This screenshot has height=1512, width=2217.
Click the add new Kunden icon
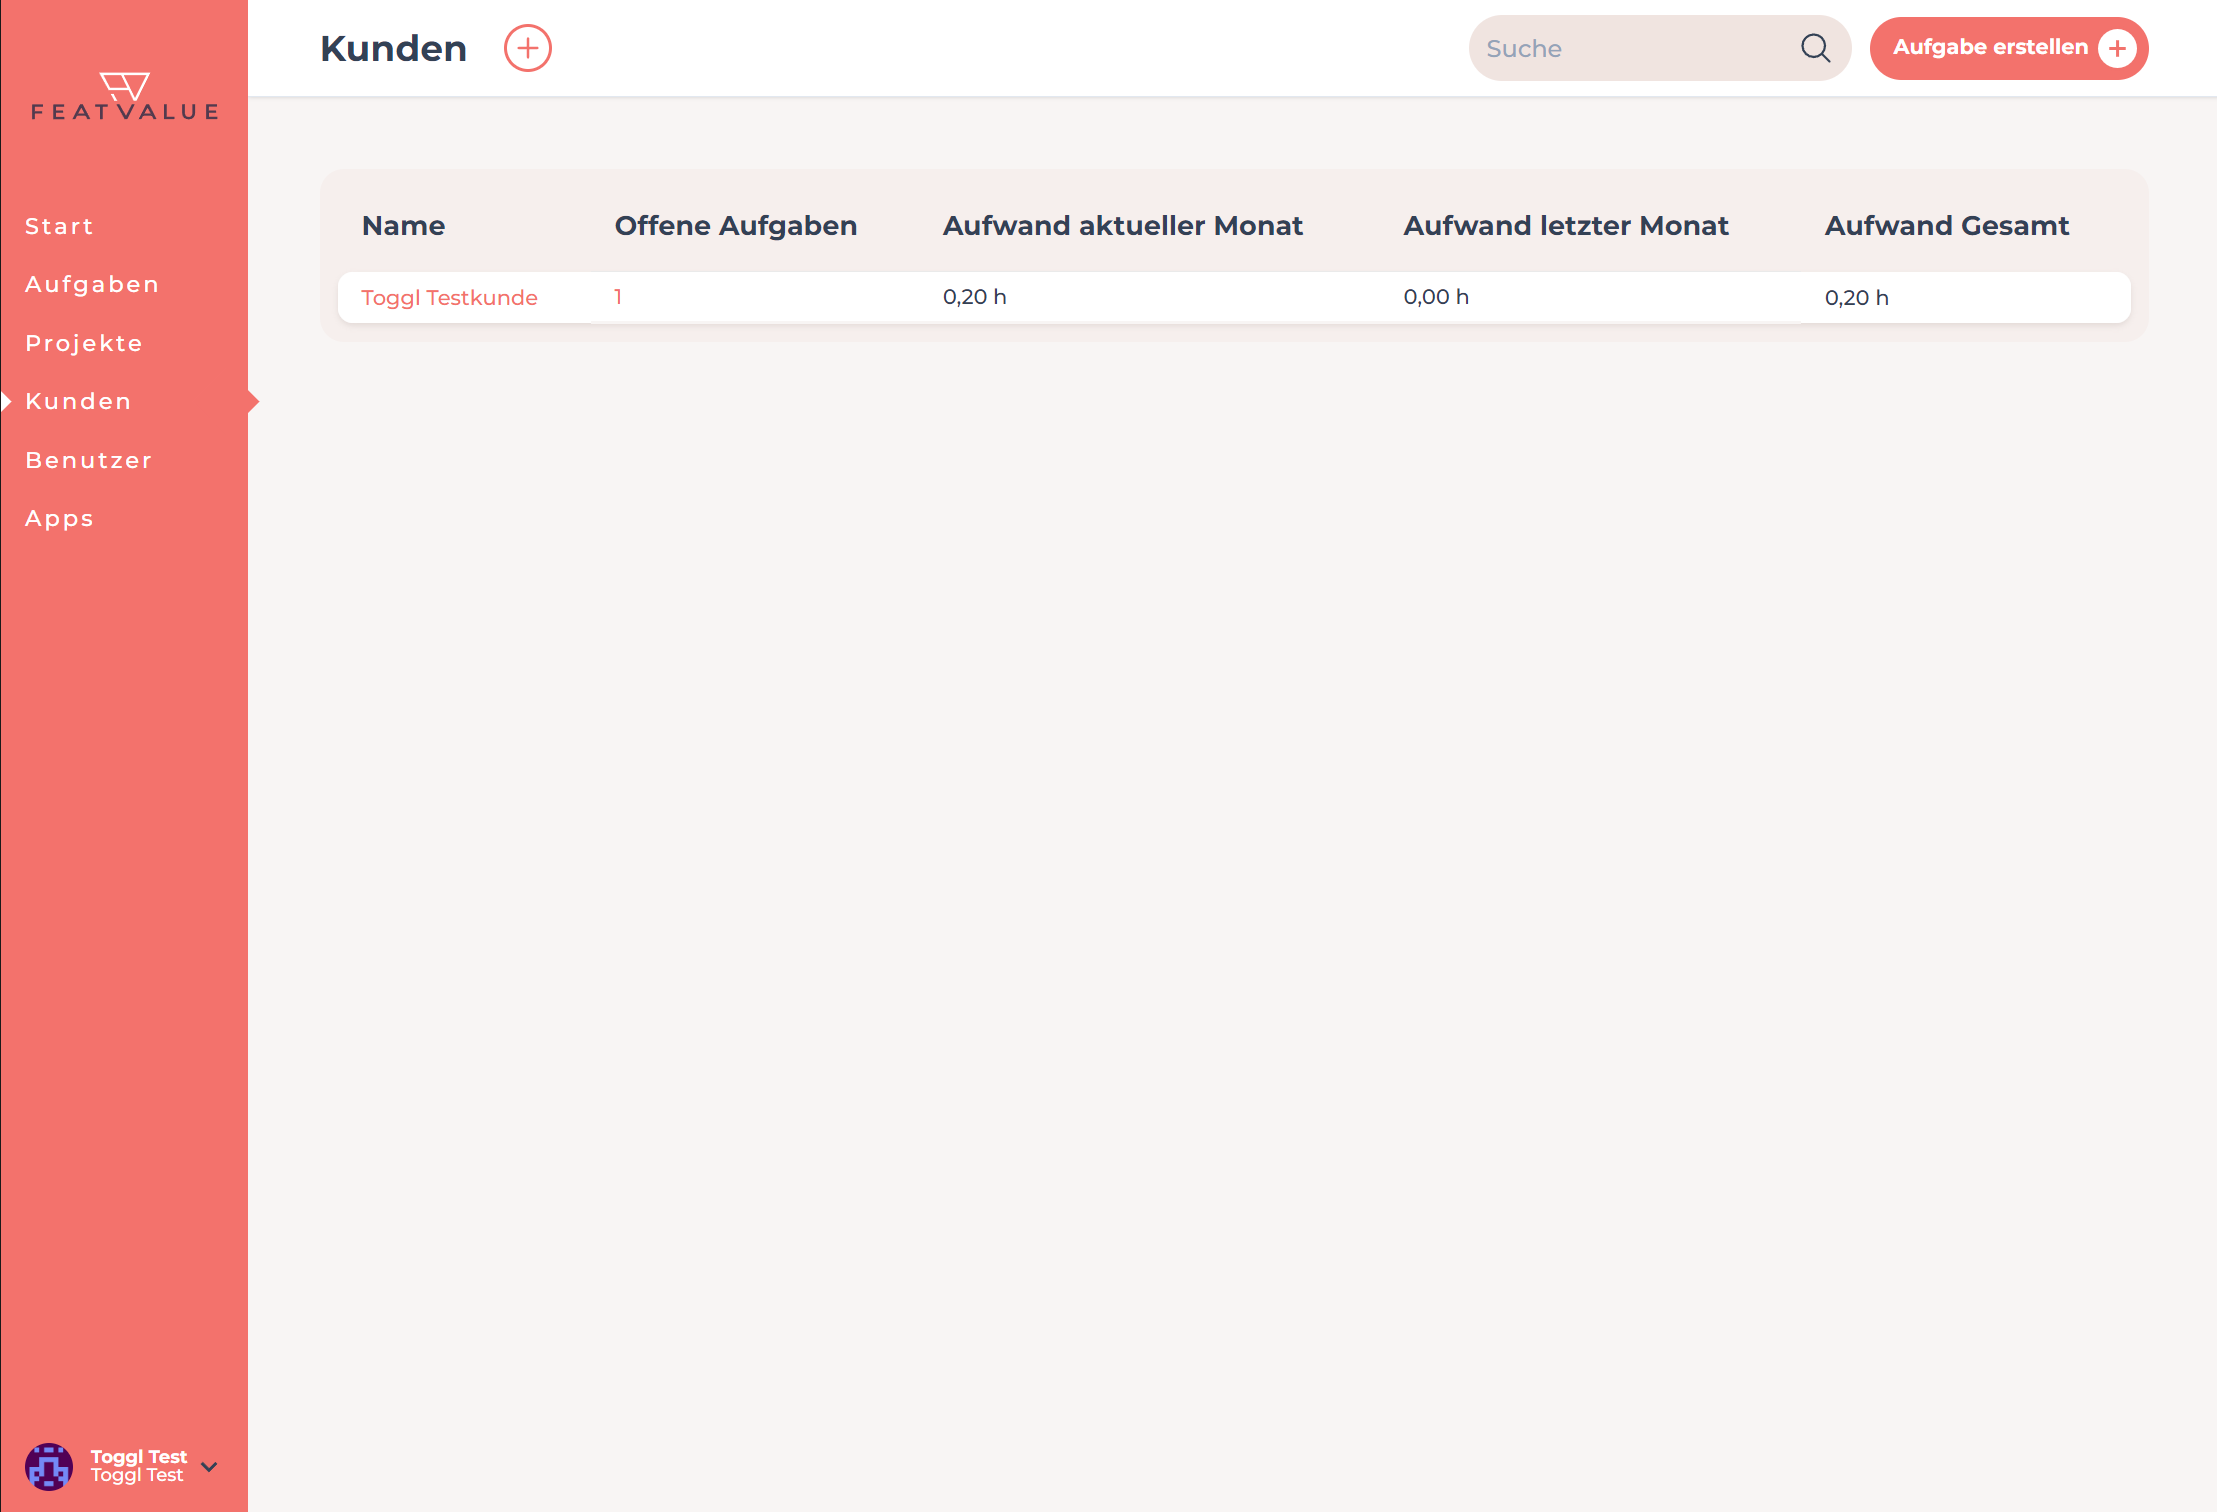click(x=526, y=47)
